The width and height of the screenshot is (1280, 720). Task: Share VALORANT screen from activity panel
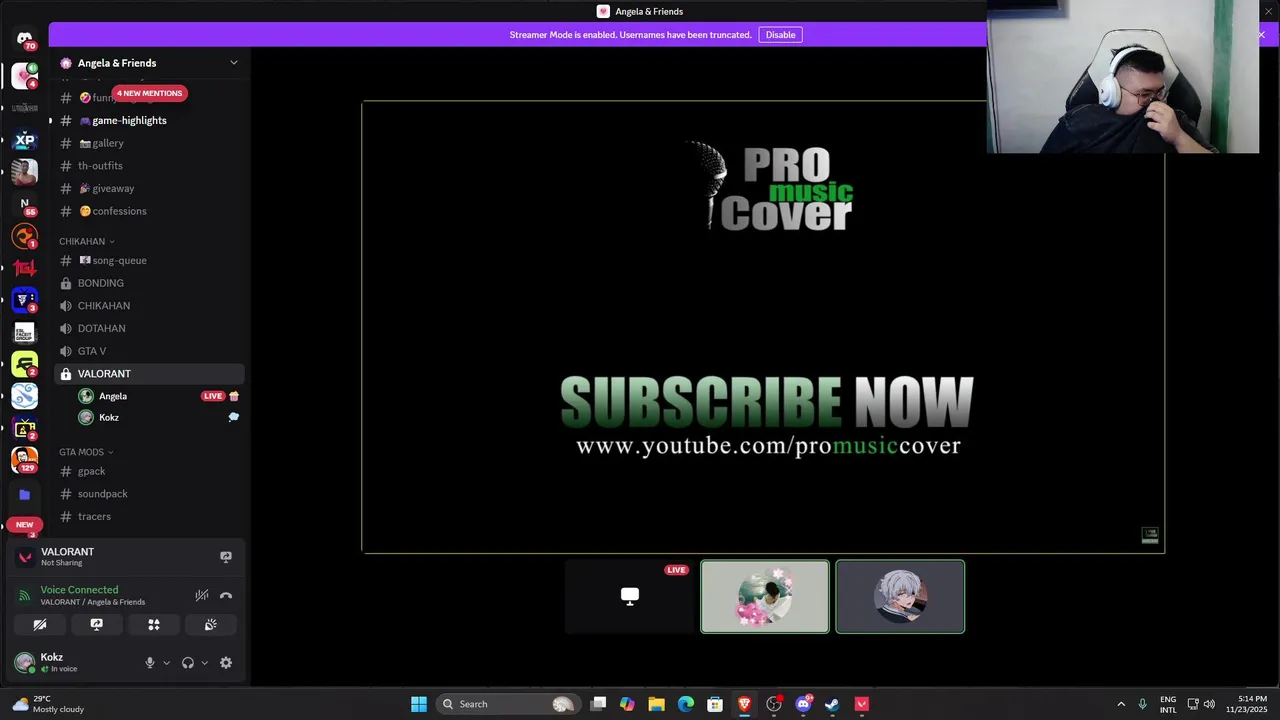(226, 557)
